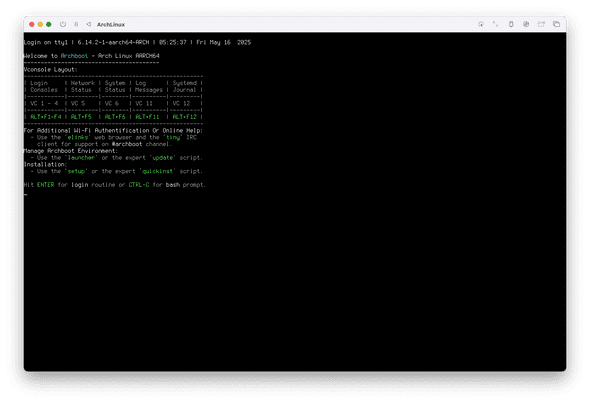This screenshot has width=590, height=403.
Task: Click the '#archboot' channel text
Action: (x=127, y=144)
